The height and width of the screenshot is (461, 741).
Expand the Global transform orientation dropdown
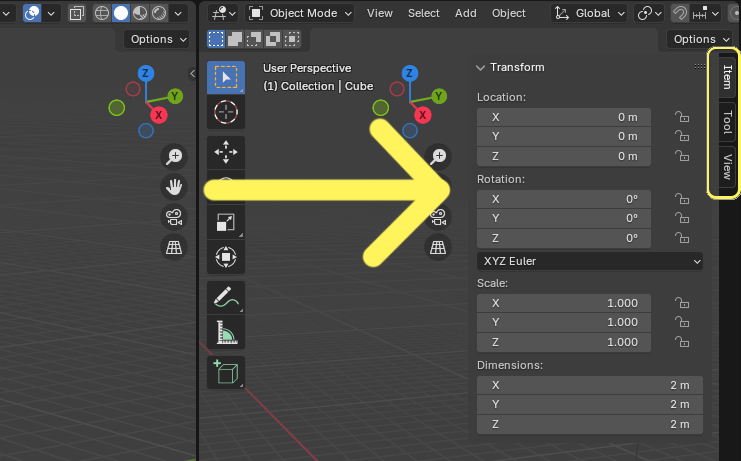coord(590,13)
